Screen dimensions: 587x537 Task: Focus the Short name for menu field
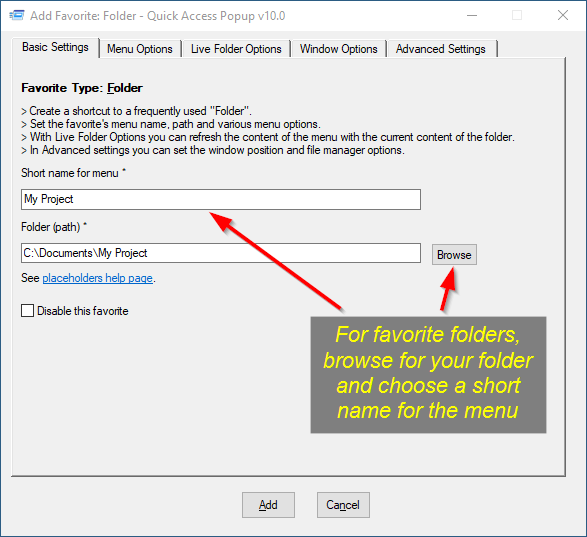click(221, 199)
